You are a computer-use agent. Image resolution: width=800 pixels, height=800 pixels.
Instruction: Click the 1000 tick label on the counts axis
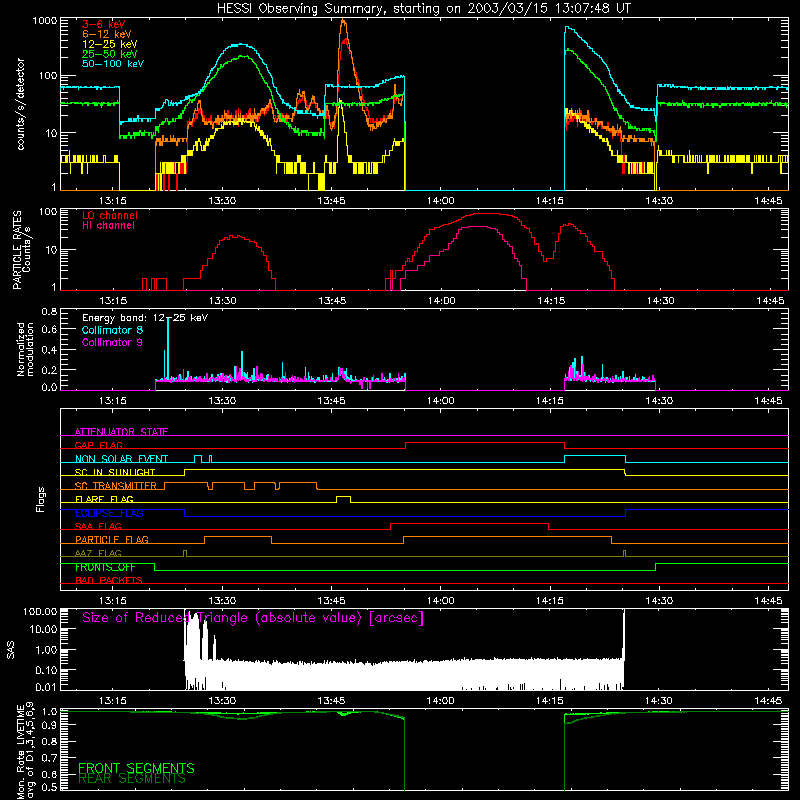coord(45,21)
